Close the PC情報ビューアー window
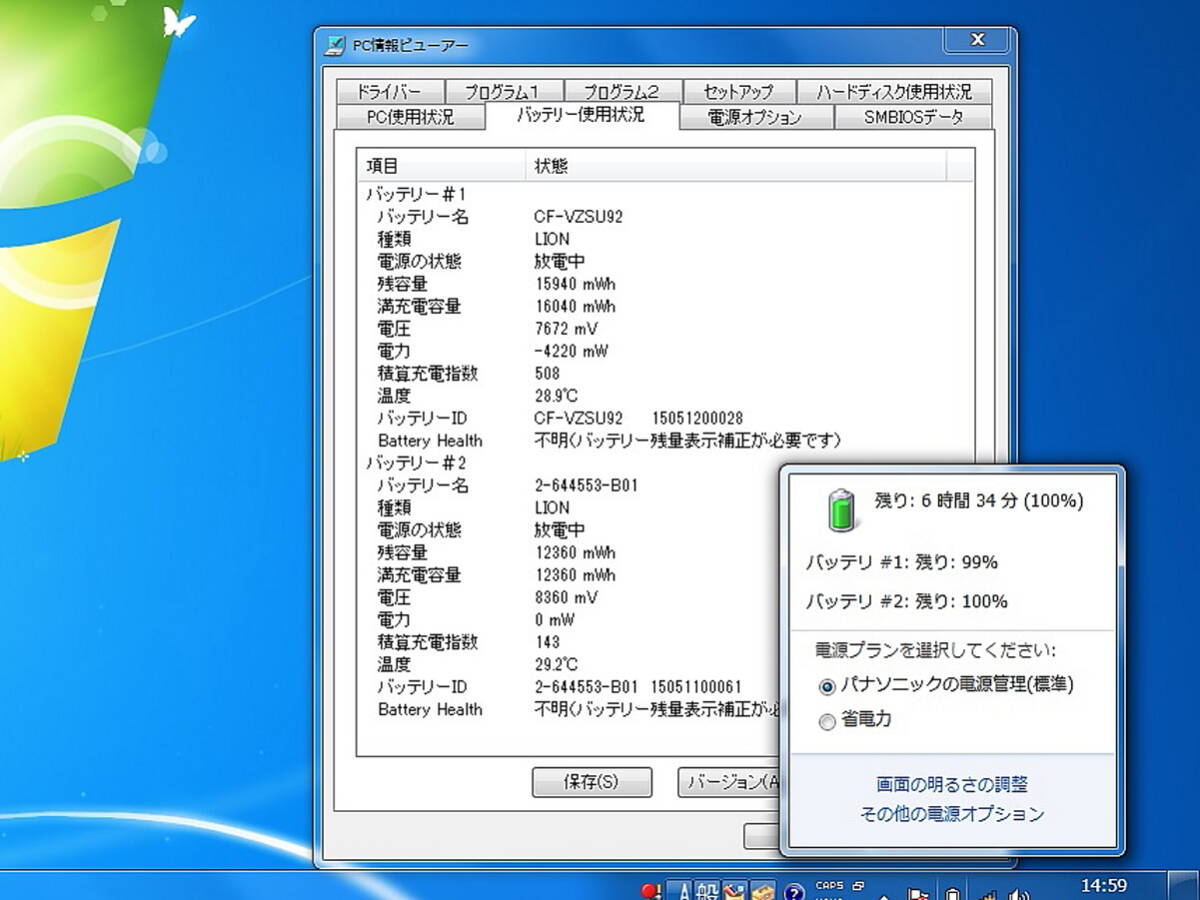The height and width of the screenshot is (900, 1200). [x=977, y=40]
